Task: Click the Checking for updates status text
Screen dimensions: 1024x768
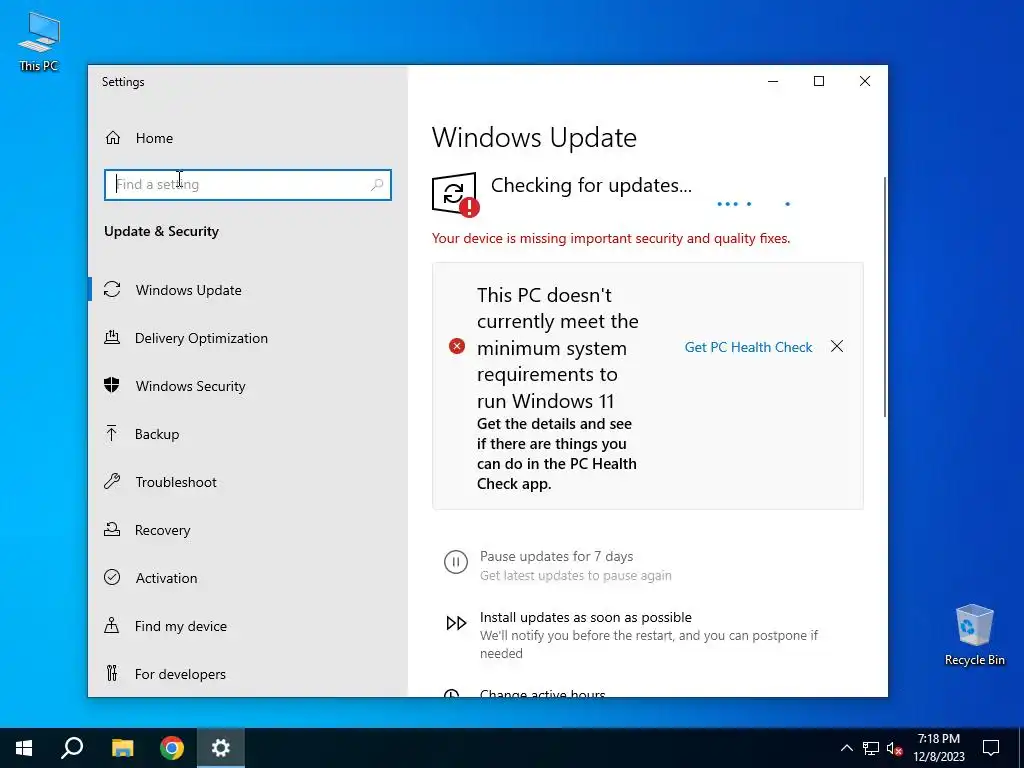Action: (591, 185)
